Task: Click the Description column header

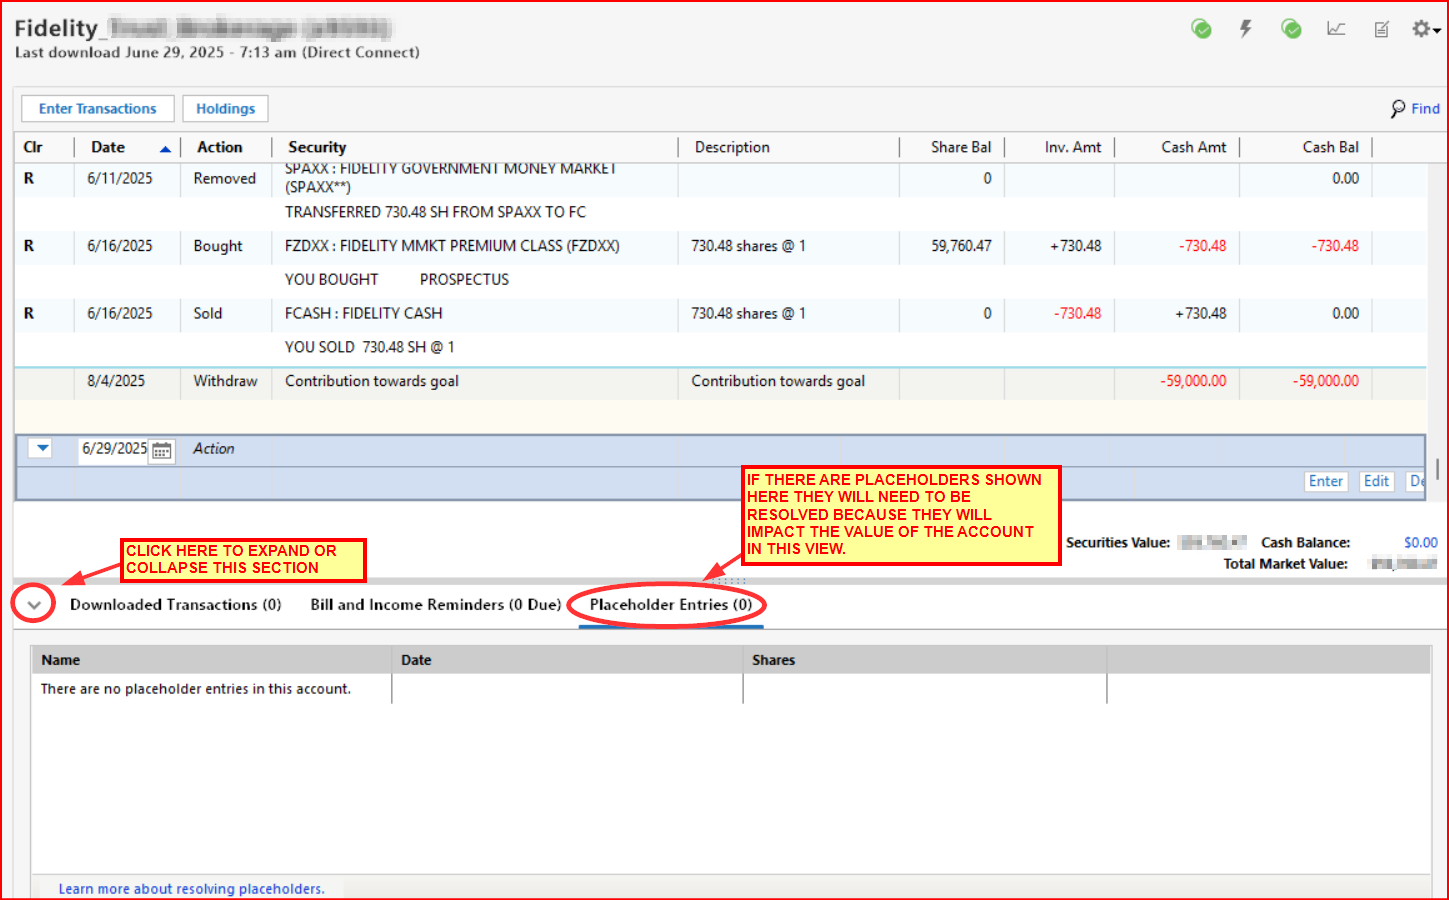Action: [732, 147]
